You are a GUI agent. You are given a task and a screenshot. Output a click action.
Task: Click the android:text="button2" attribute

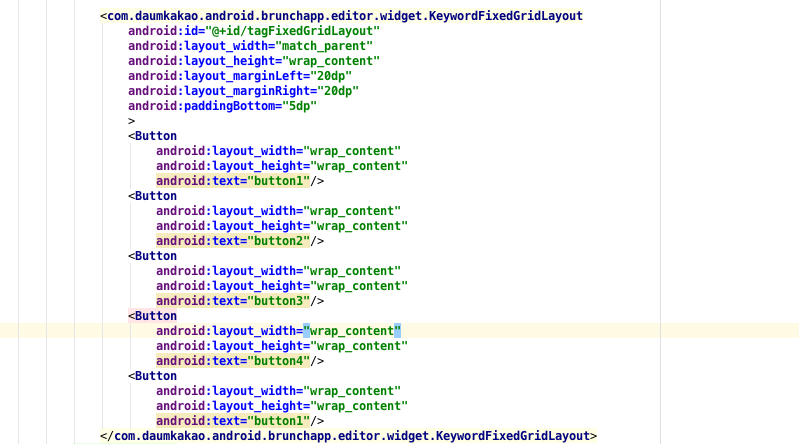pos(233,241)
